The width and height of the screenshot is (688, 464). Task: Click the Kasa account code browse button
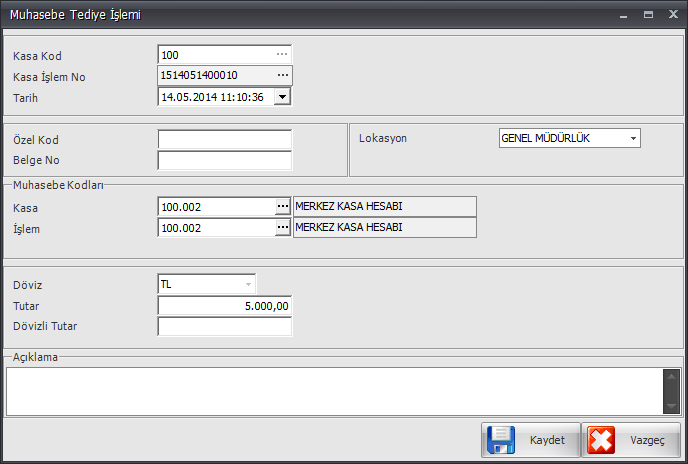pos(283,206)
